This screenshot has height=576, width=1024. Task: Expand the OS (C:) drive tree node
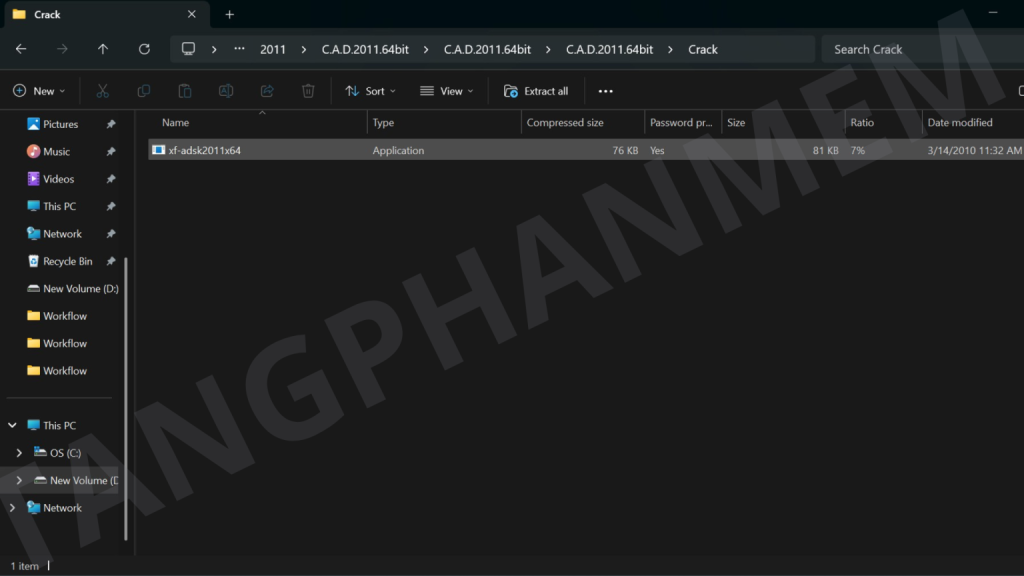[x=19, y=453]
